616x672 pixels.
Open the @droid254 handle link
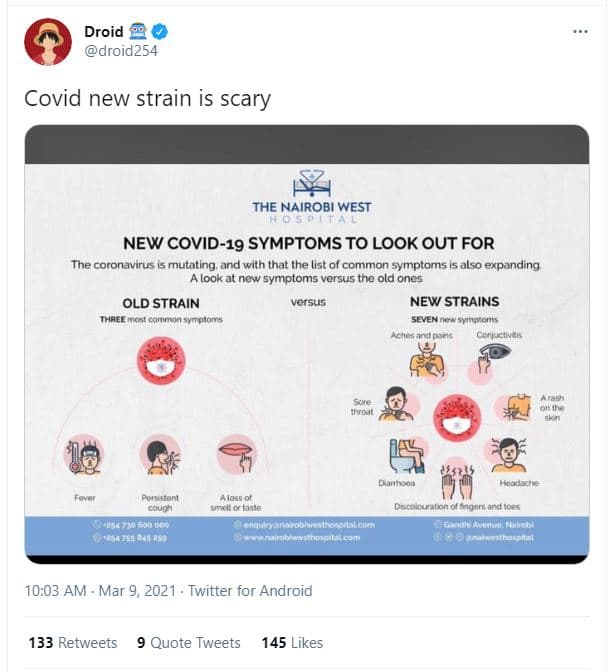click(121, 51)
